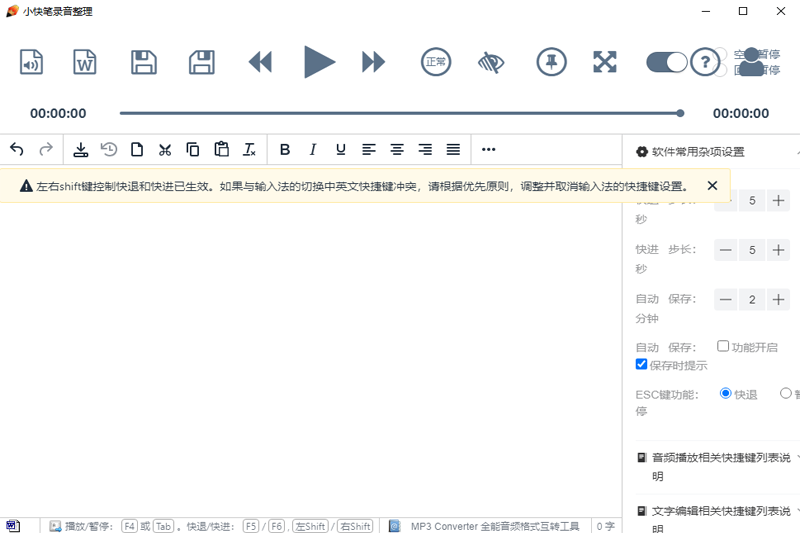Click the 快进 步长 value field showing 5
The width and height of the screenshot is (800, 533).
tap(752, 250)
